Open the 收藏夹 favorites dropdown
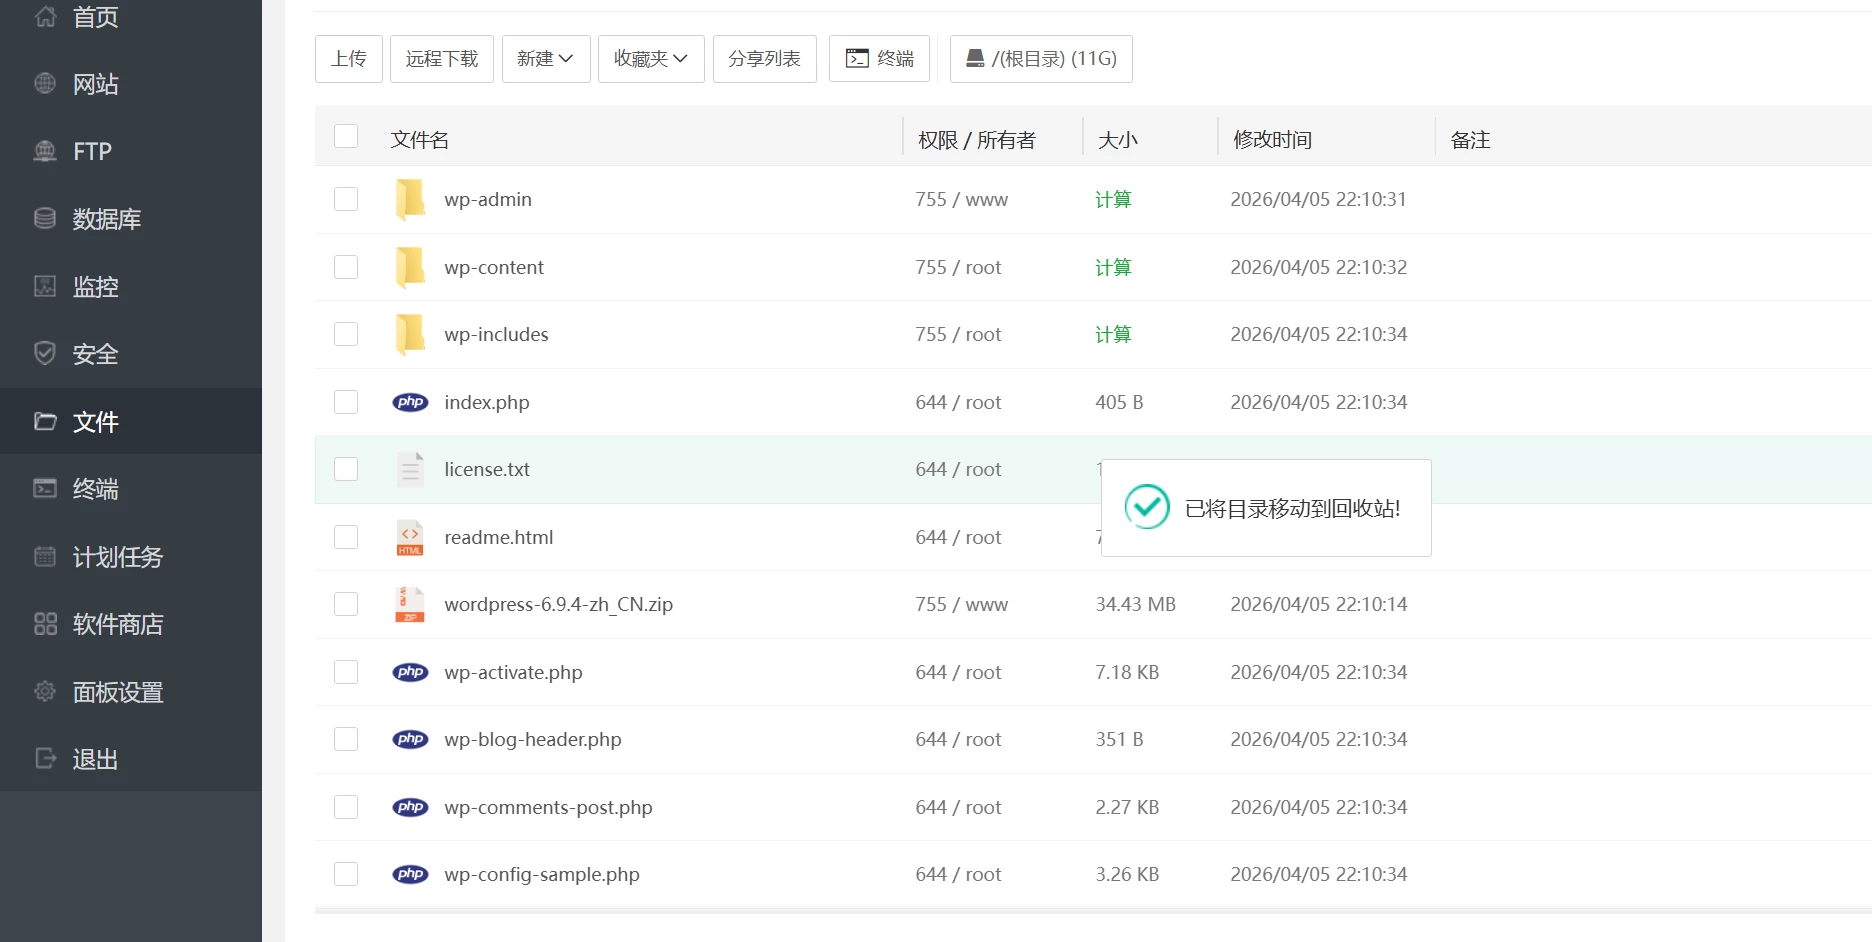The height and width of the screenshot is (942, 1872). pyautogui.click(x=650, y=59)
